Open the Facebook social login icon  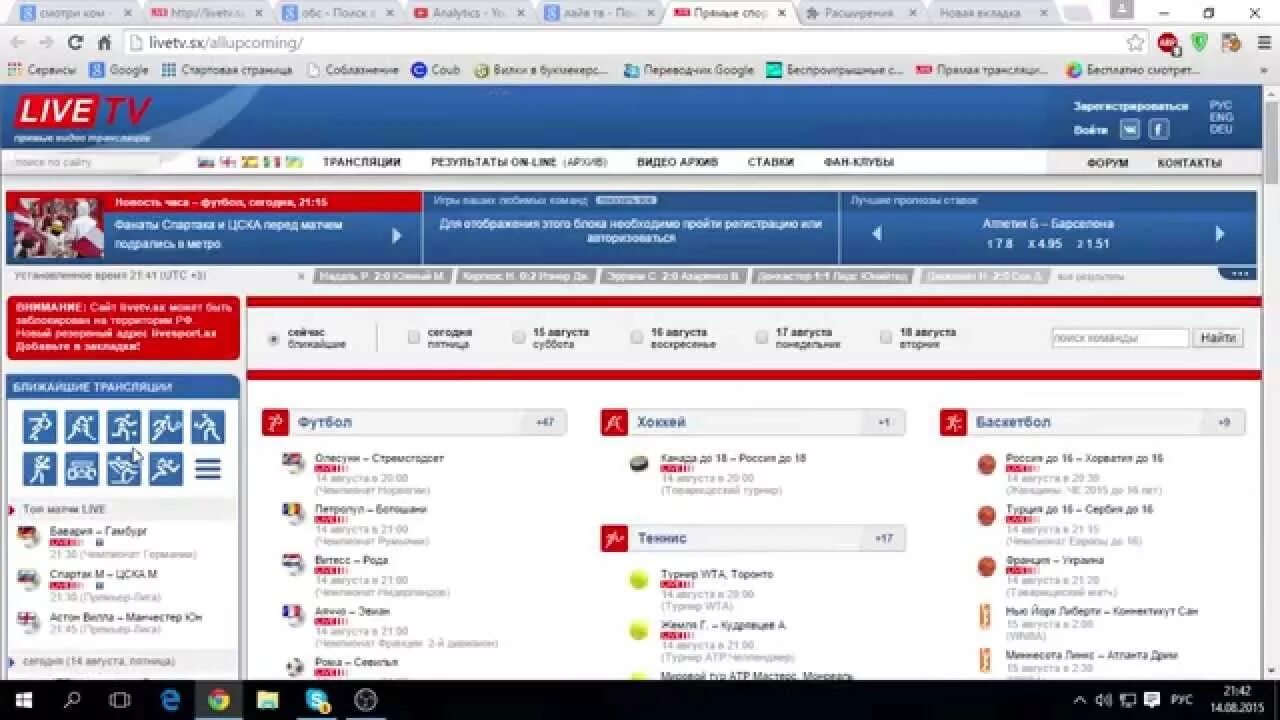click(x=1158, y=129)
